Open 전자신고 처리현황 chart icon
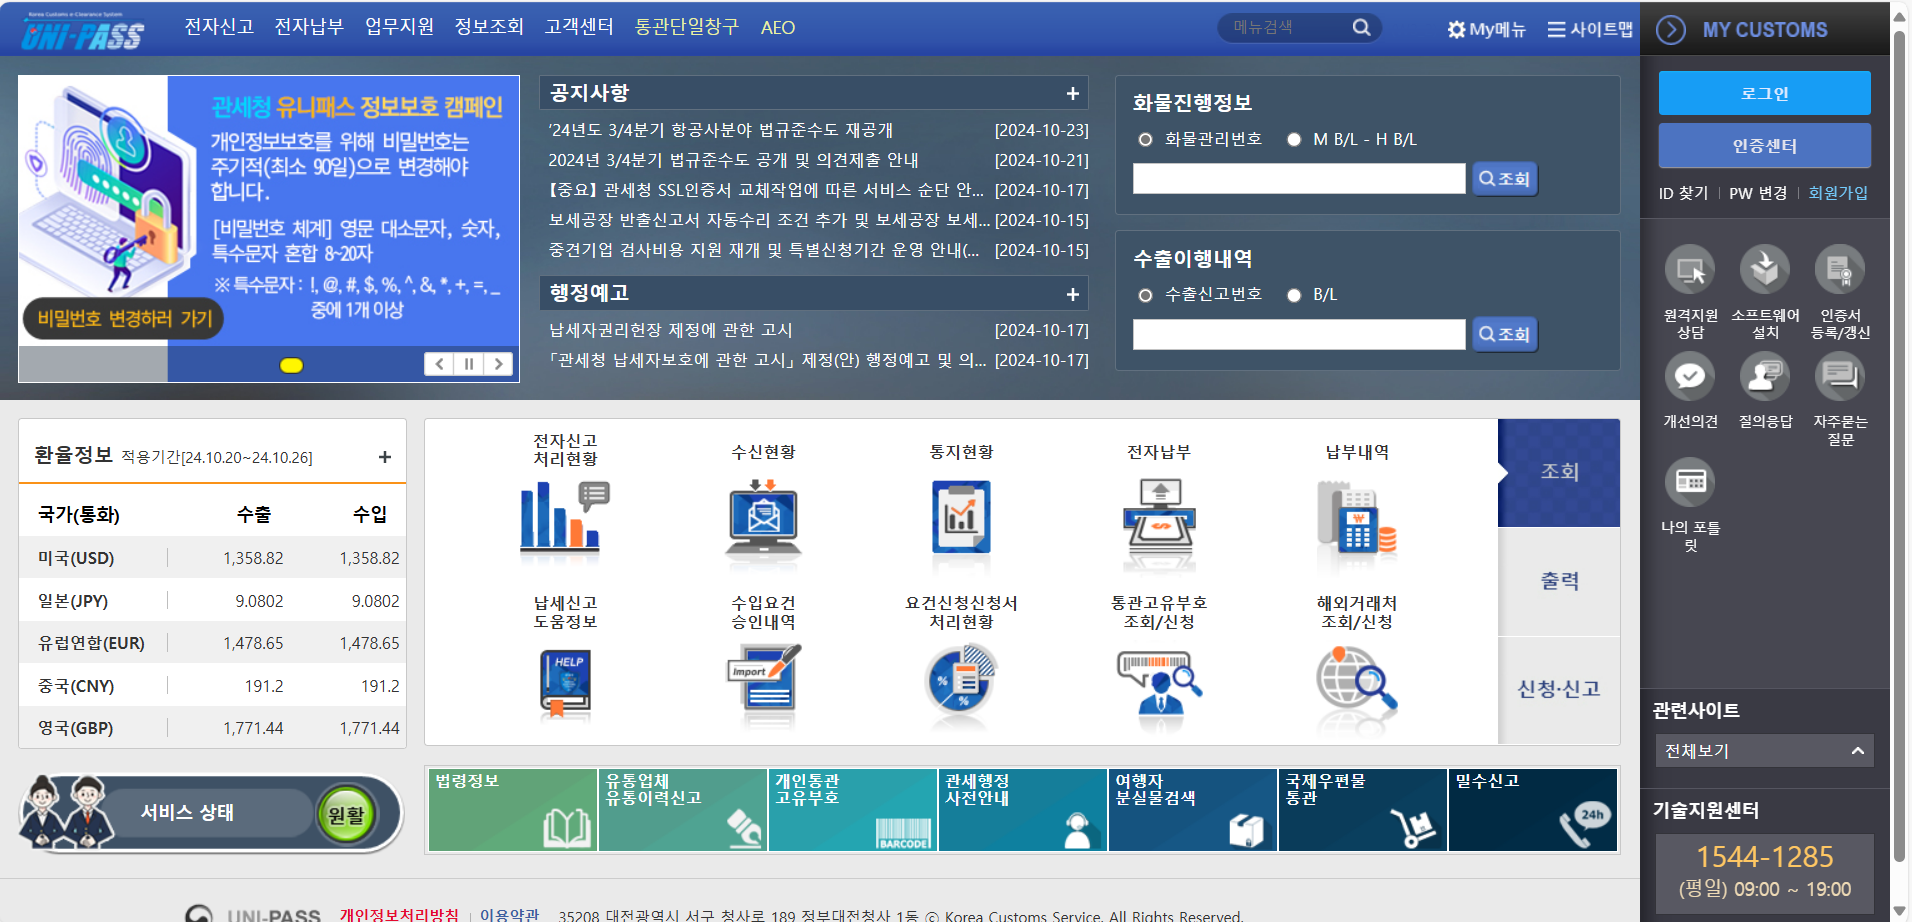The height and width of the screenshot is (922, 1912). (565, 515)
